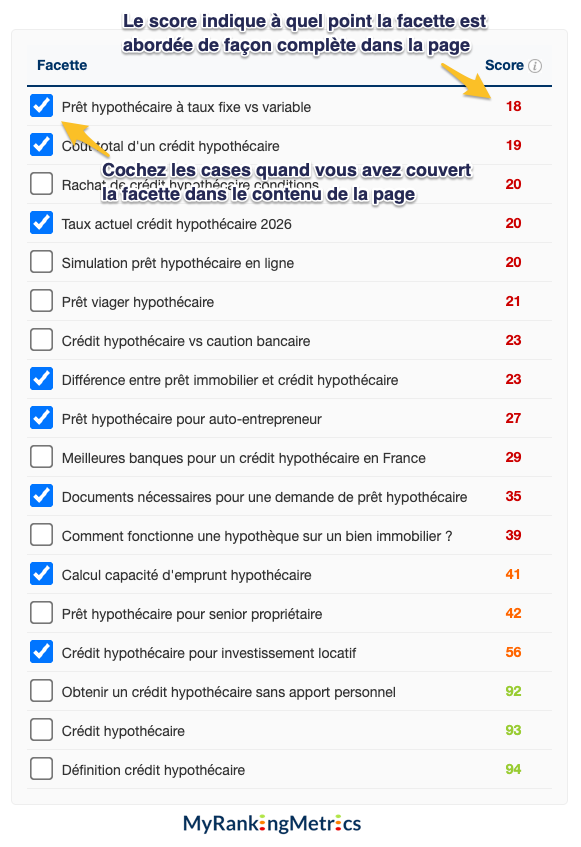Uncheck Coût total d'un crédit hypothécaire

point(42,145)
